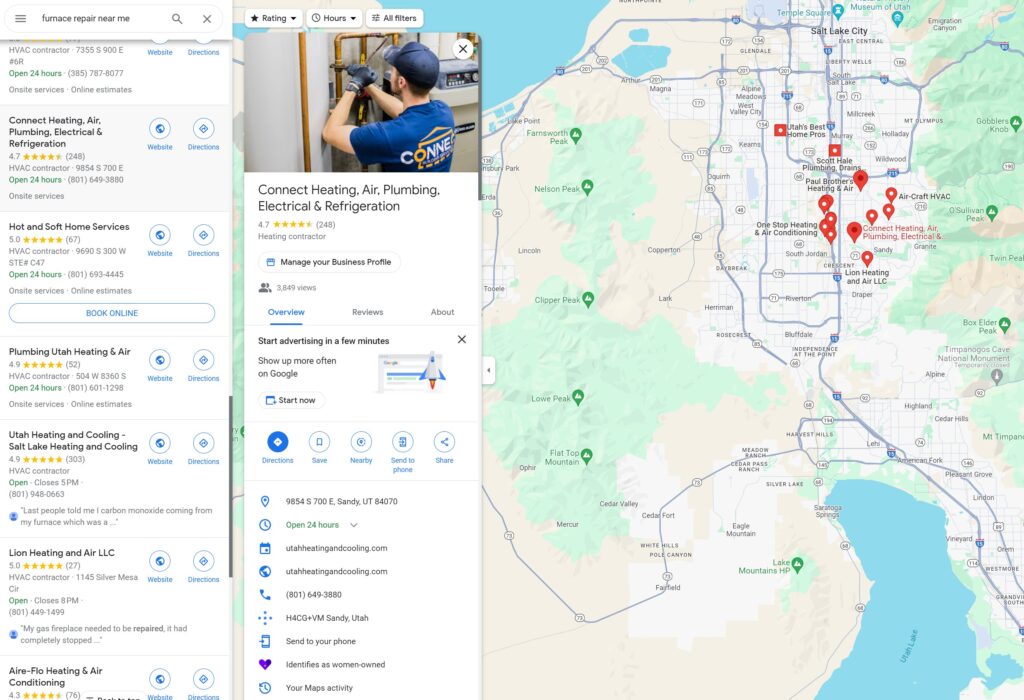The image size is (1024, 700).
Task: Open website for Lion Heating and Air LLC
Action: point(160,567)
